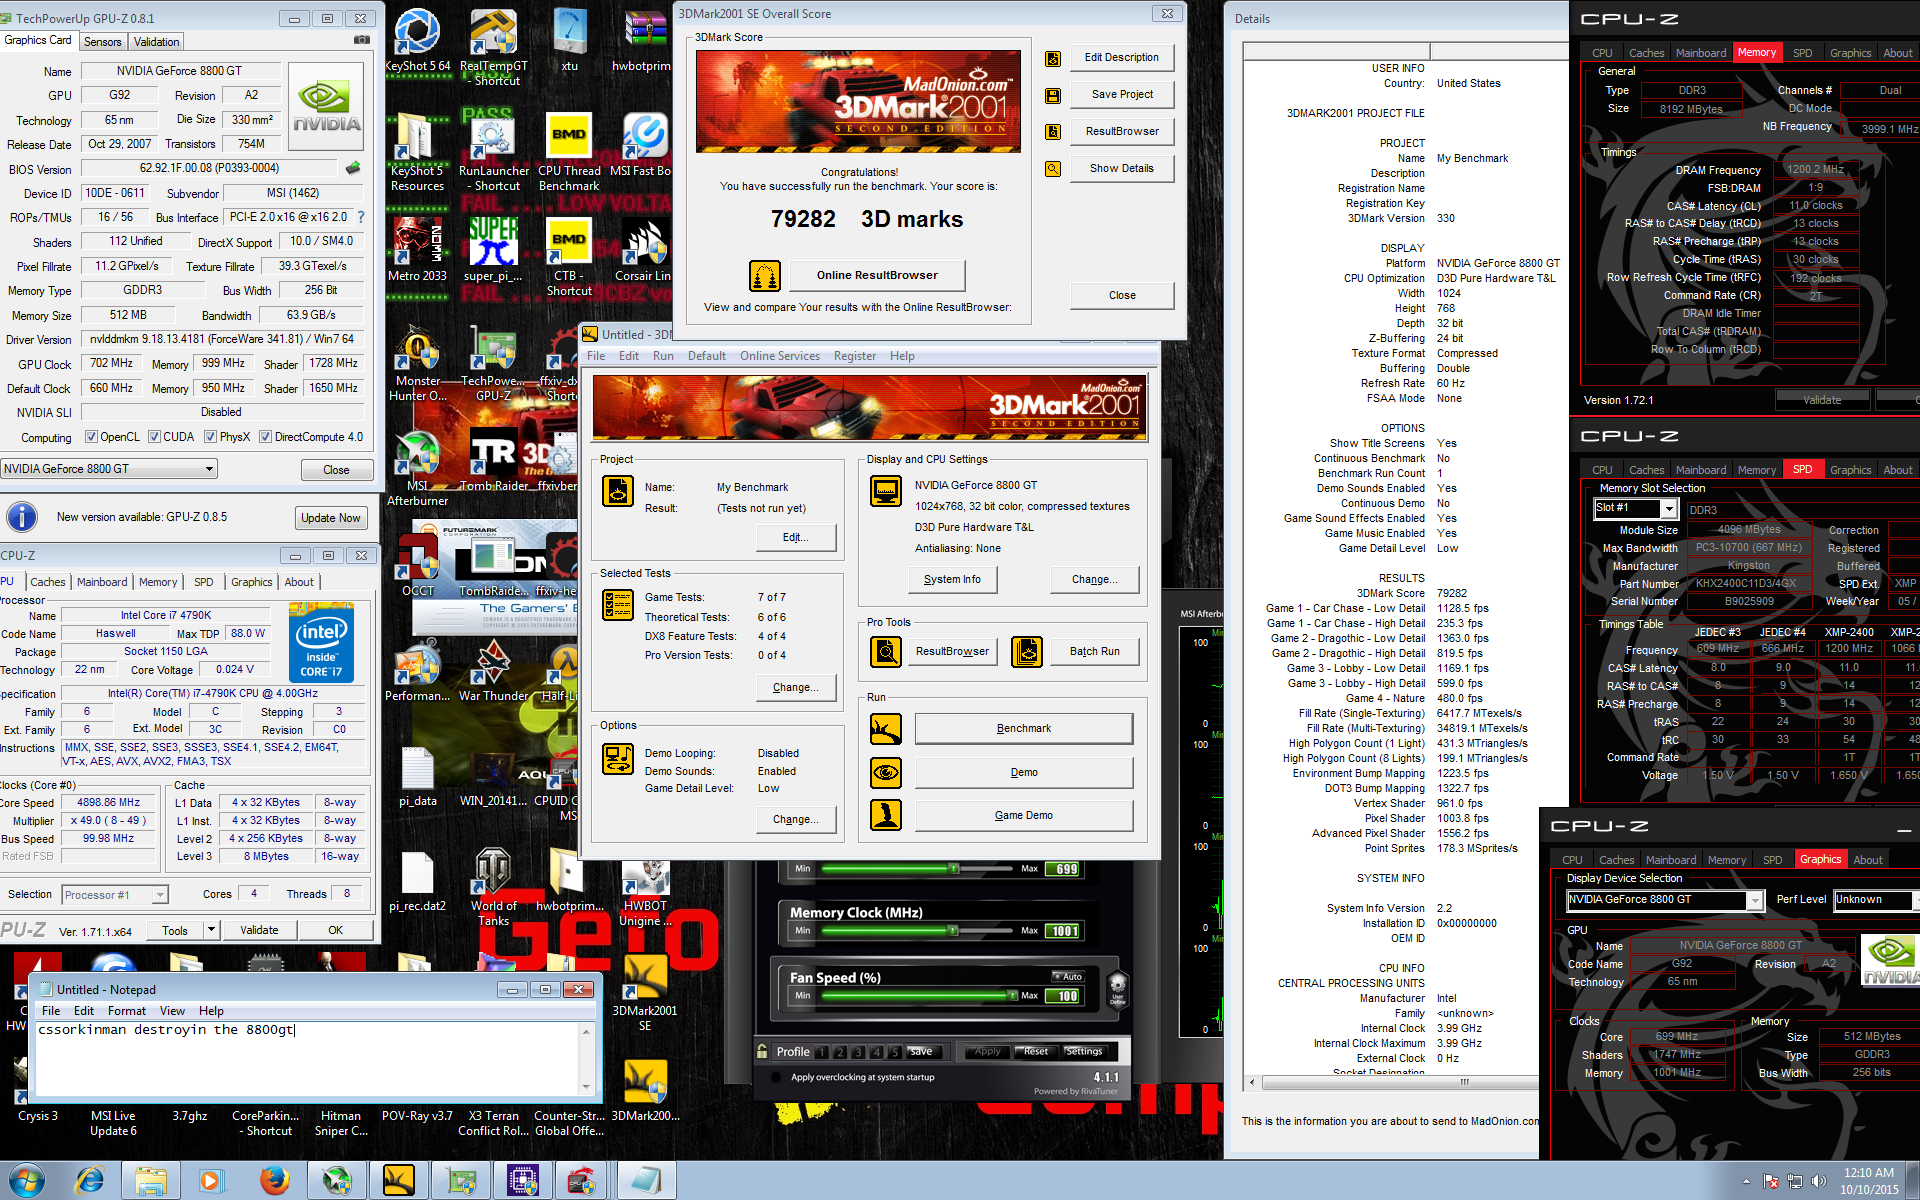Image resolution: width=1920 pixels, height=1200 pixels.
Task: Open the KeyShot 5 64 desktop icon
Action: (x=416, y=40)
